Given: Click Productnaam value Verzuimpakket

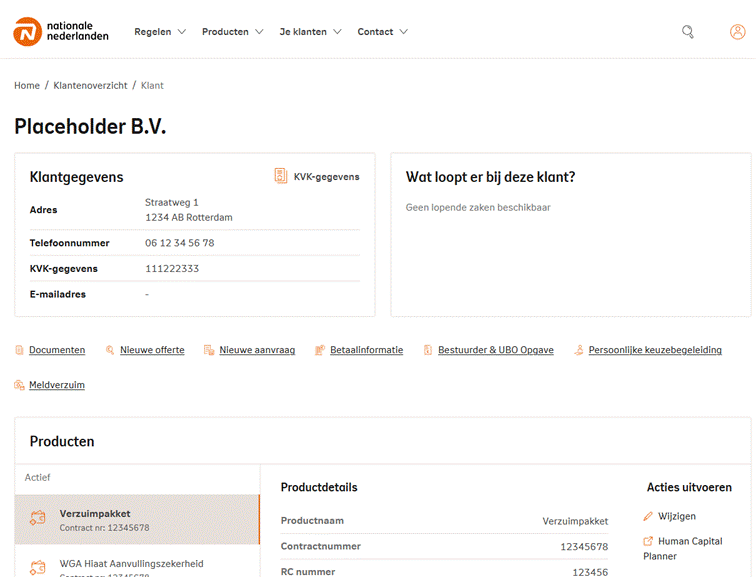Looking at the screenshot, I should pos(575,521).
